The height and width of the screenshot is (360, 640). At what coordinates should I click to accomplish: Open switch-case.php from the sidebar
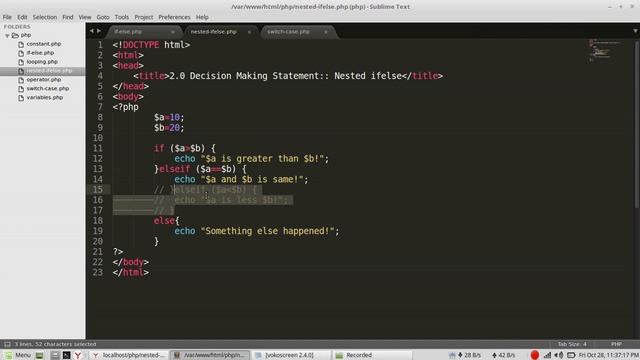[48, 89]
